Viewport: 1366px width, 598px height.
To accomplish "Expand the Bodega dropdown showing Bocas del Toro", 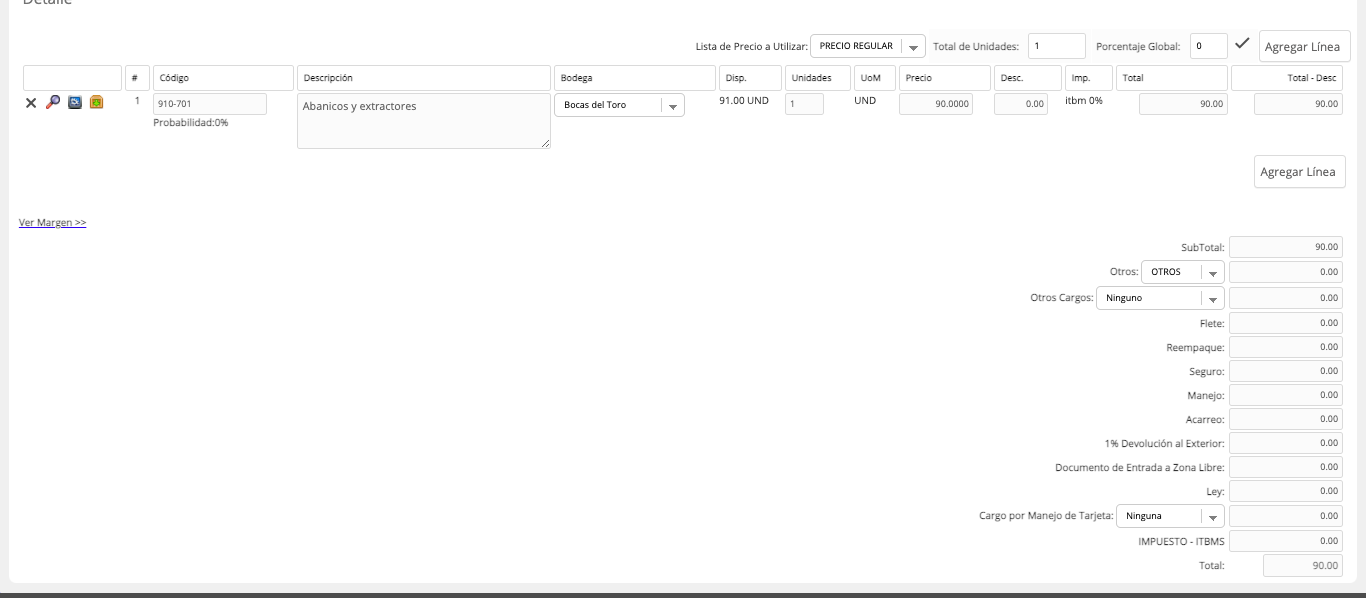I will coord(619,105).
